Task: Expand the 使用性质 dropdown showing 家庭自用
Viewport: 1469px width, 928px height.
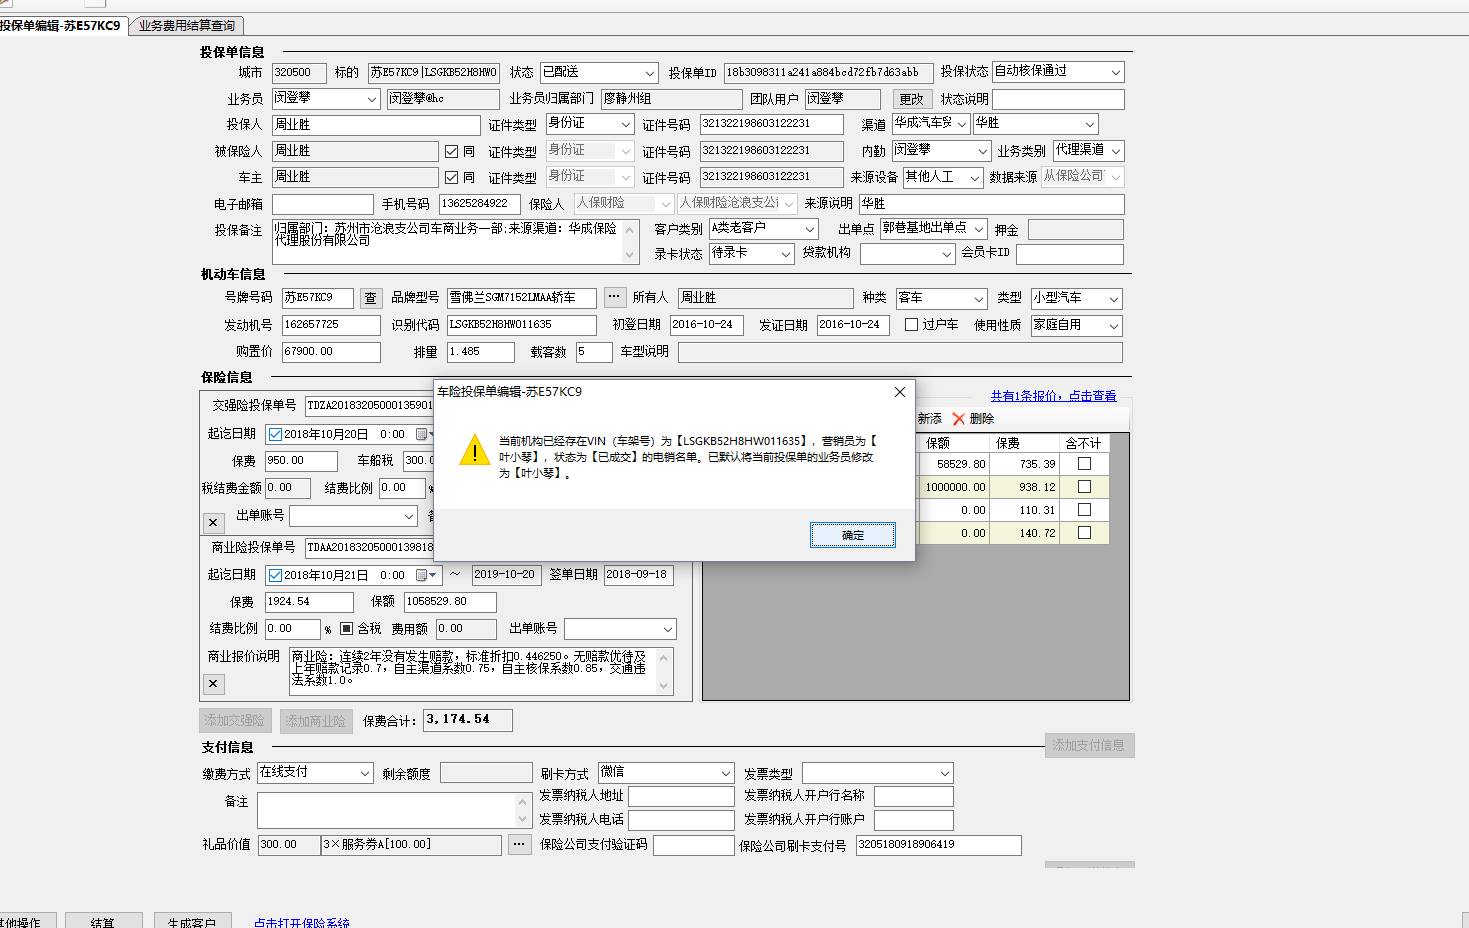Action: click(x=1113, y=326)
